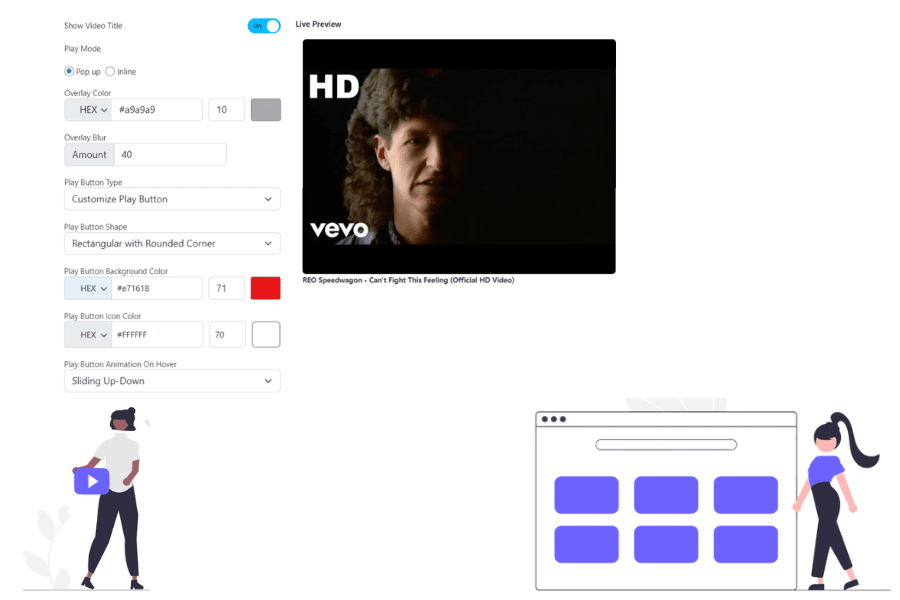Open Overlay Color HEX format dropdown
Viewport: 900px width, 600px height.
[x=88, y=110]
